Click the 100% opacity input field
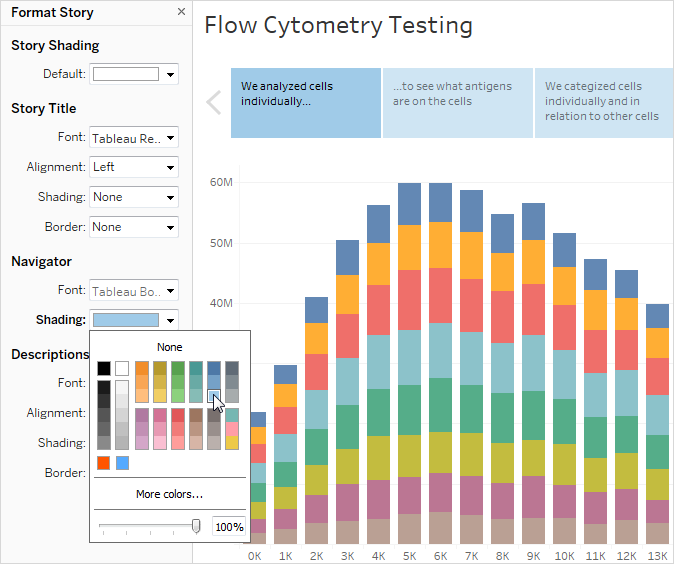Screen dimensions: 674x564 pos(229,527)
